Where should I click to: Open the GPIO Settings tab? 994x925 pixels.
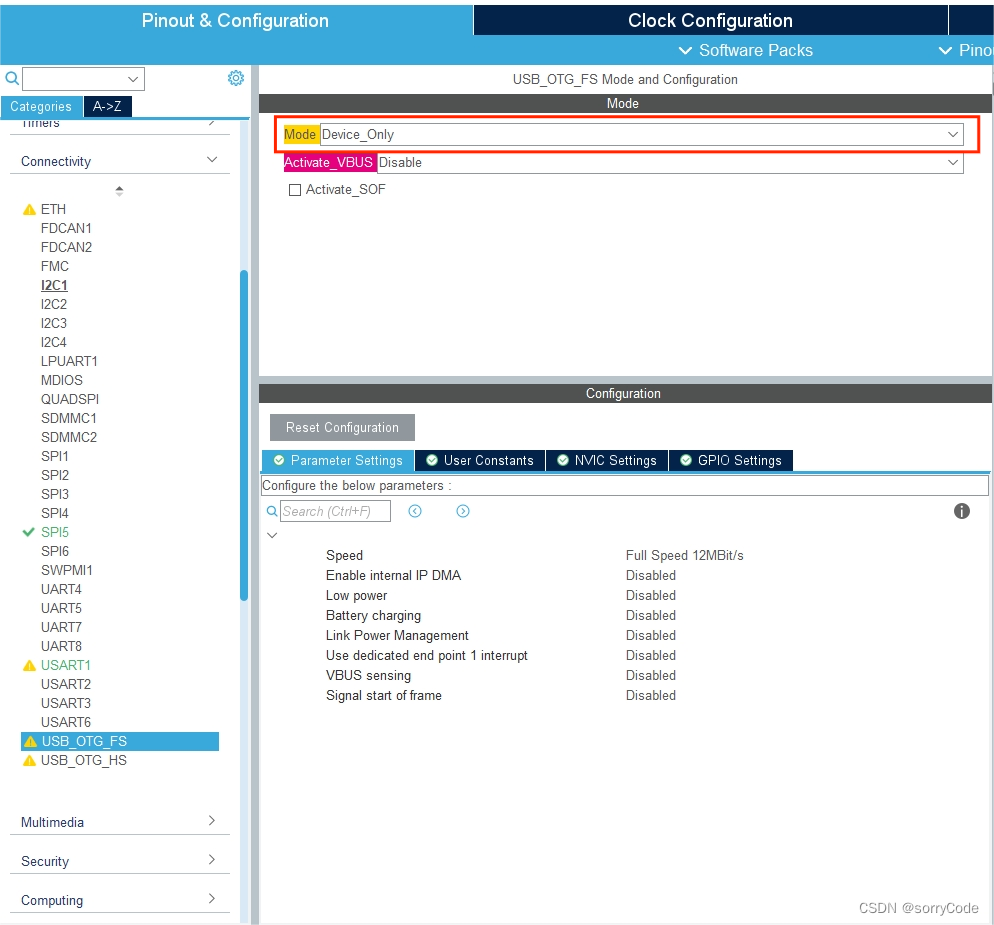coord(731,460)
